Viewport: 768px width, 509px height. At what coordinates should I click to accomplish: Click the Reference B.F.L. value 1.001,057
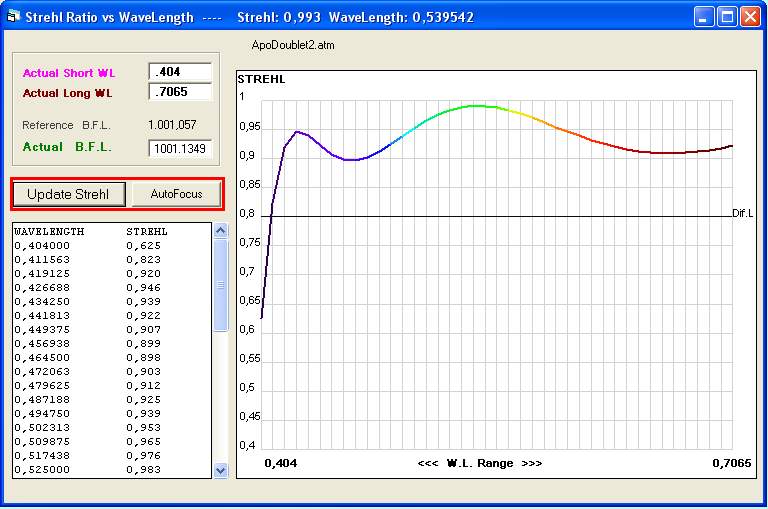tap(172, 125)
